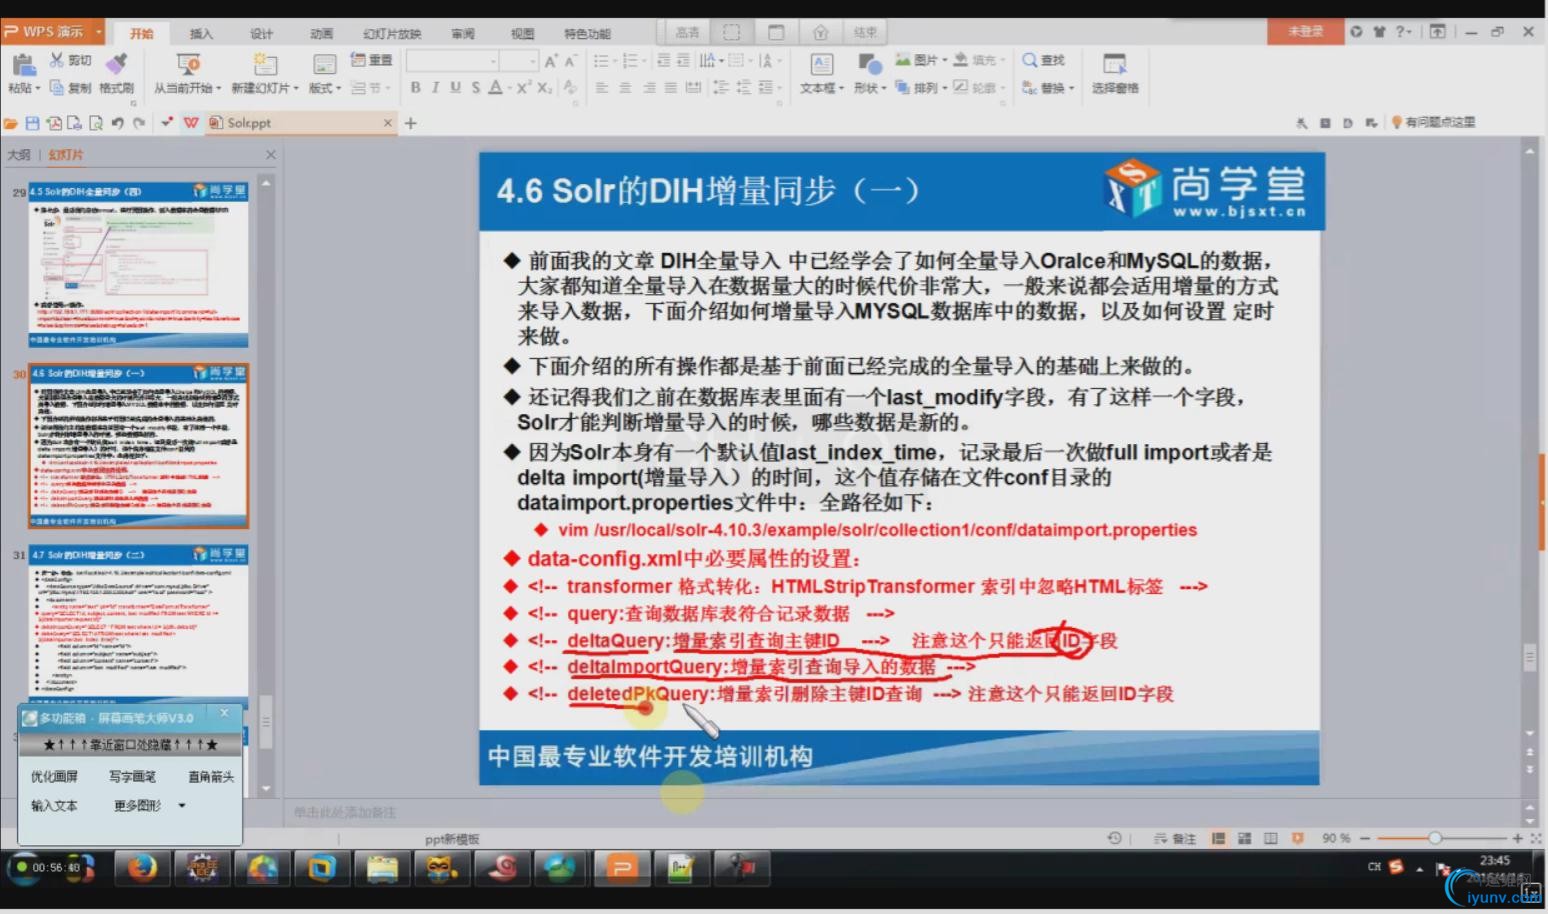Click 写字画笔 in screen pen tool window
Viewport: 1548px width, 914px height.
point(132,776)
